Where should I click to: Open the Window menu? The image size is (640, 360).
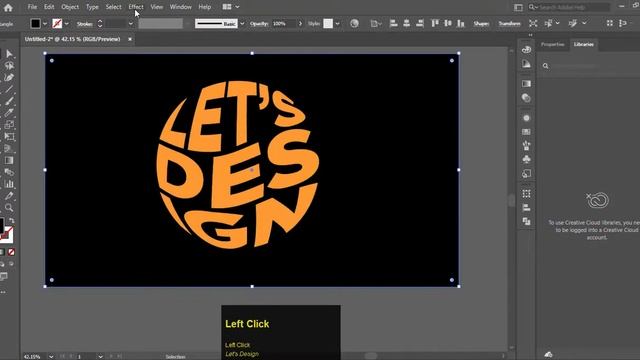coord(180,7)
